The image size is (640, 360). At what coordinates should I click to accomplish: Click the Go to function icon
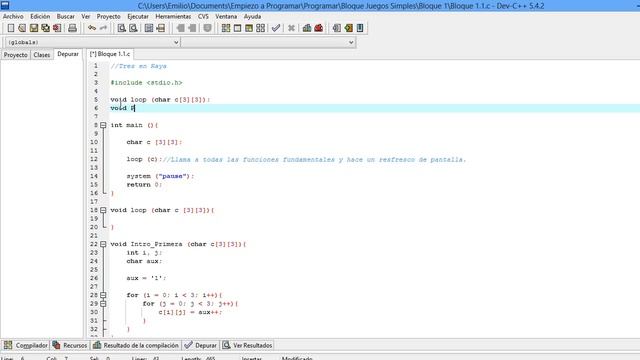pyautogui.click(x=149, y=28)
